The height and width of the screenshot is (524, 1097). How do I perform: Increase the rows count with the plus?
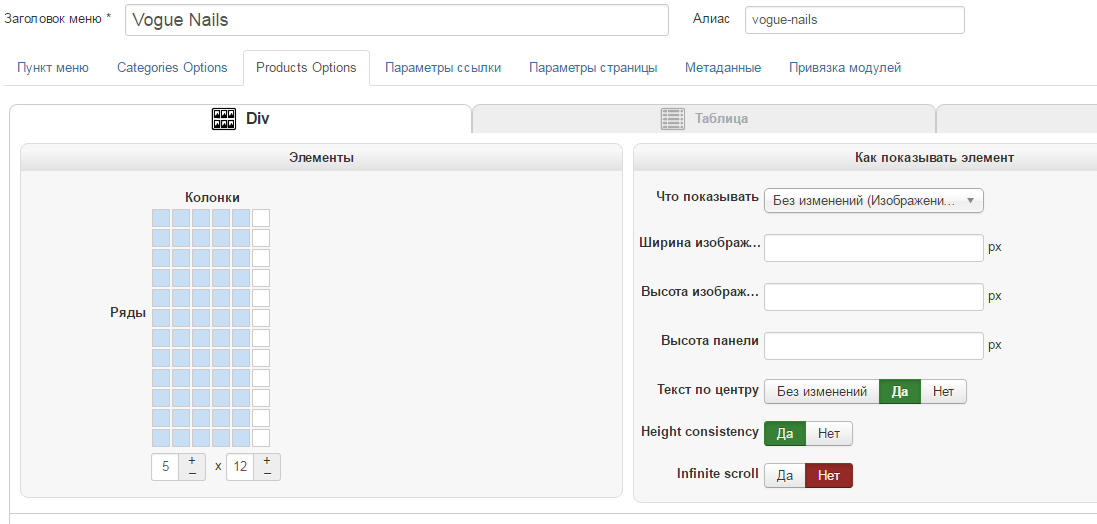[267, 461]
